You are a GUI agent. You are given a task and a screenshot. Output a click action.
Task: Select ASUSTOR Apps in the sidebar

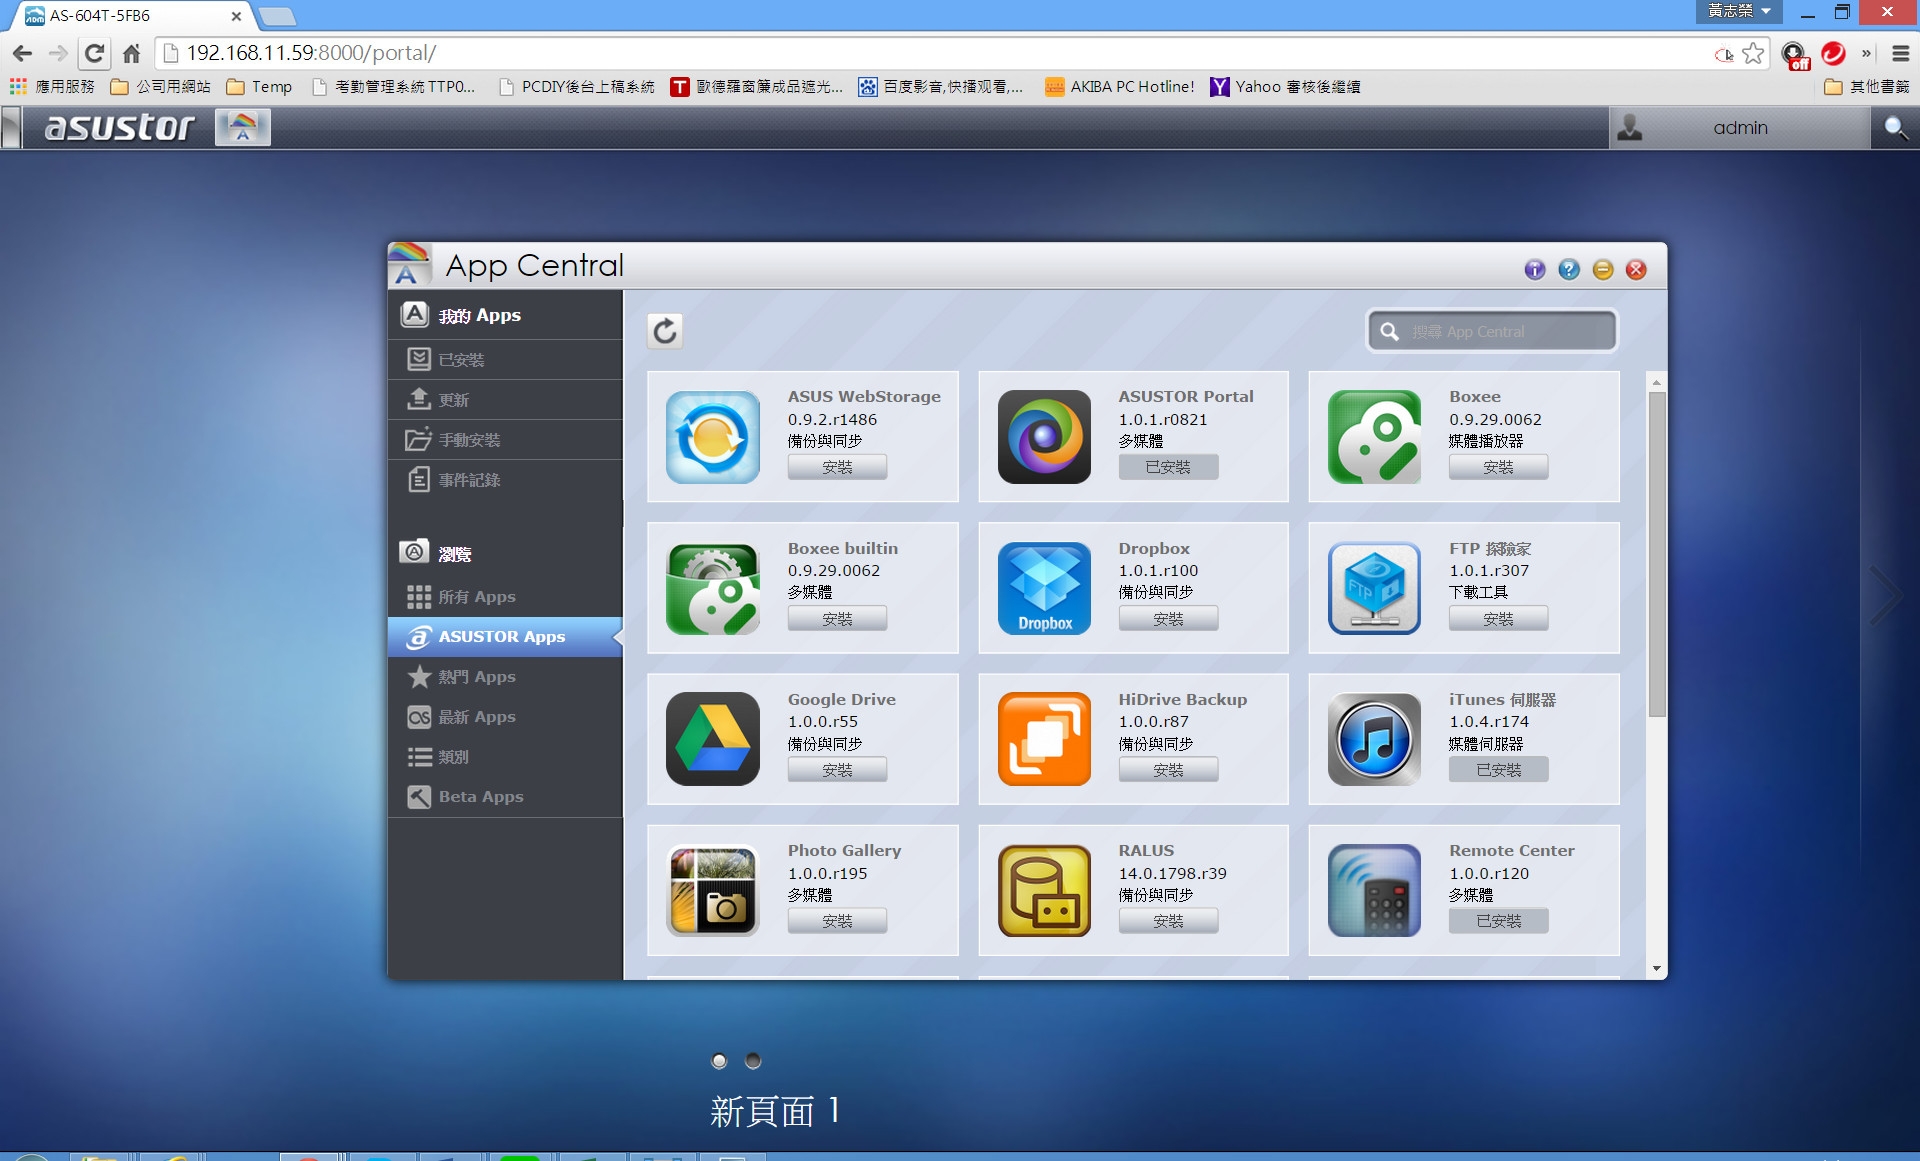(505, 637)
